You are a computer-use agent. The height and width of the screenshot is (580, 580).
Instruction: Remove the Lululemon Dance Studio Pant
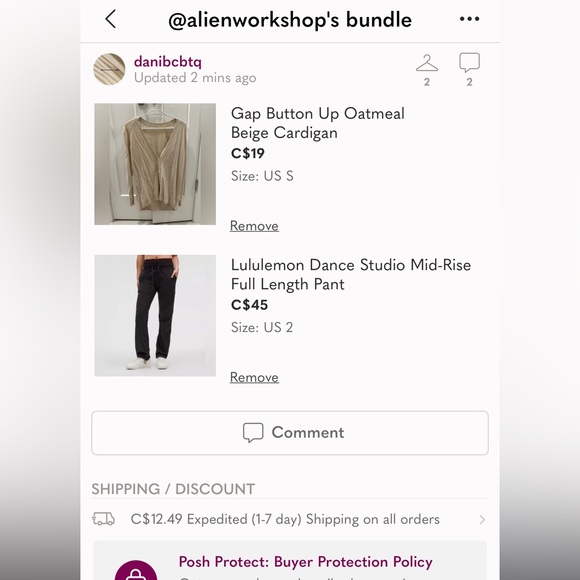click(x=254, y=377)
